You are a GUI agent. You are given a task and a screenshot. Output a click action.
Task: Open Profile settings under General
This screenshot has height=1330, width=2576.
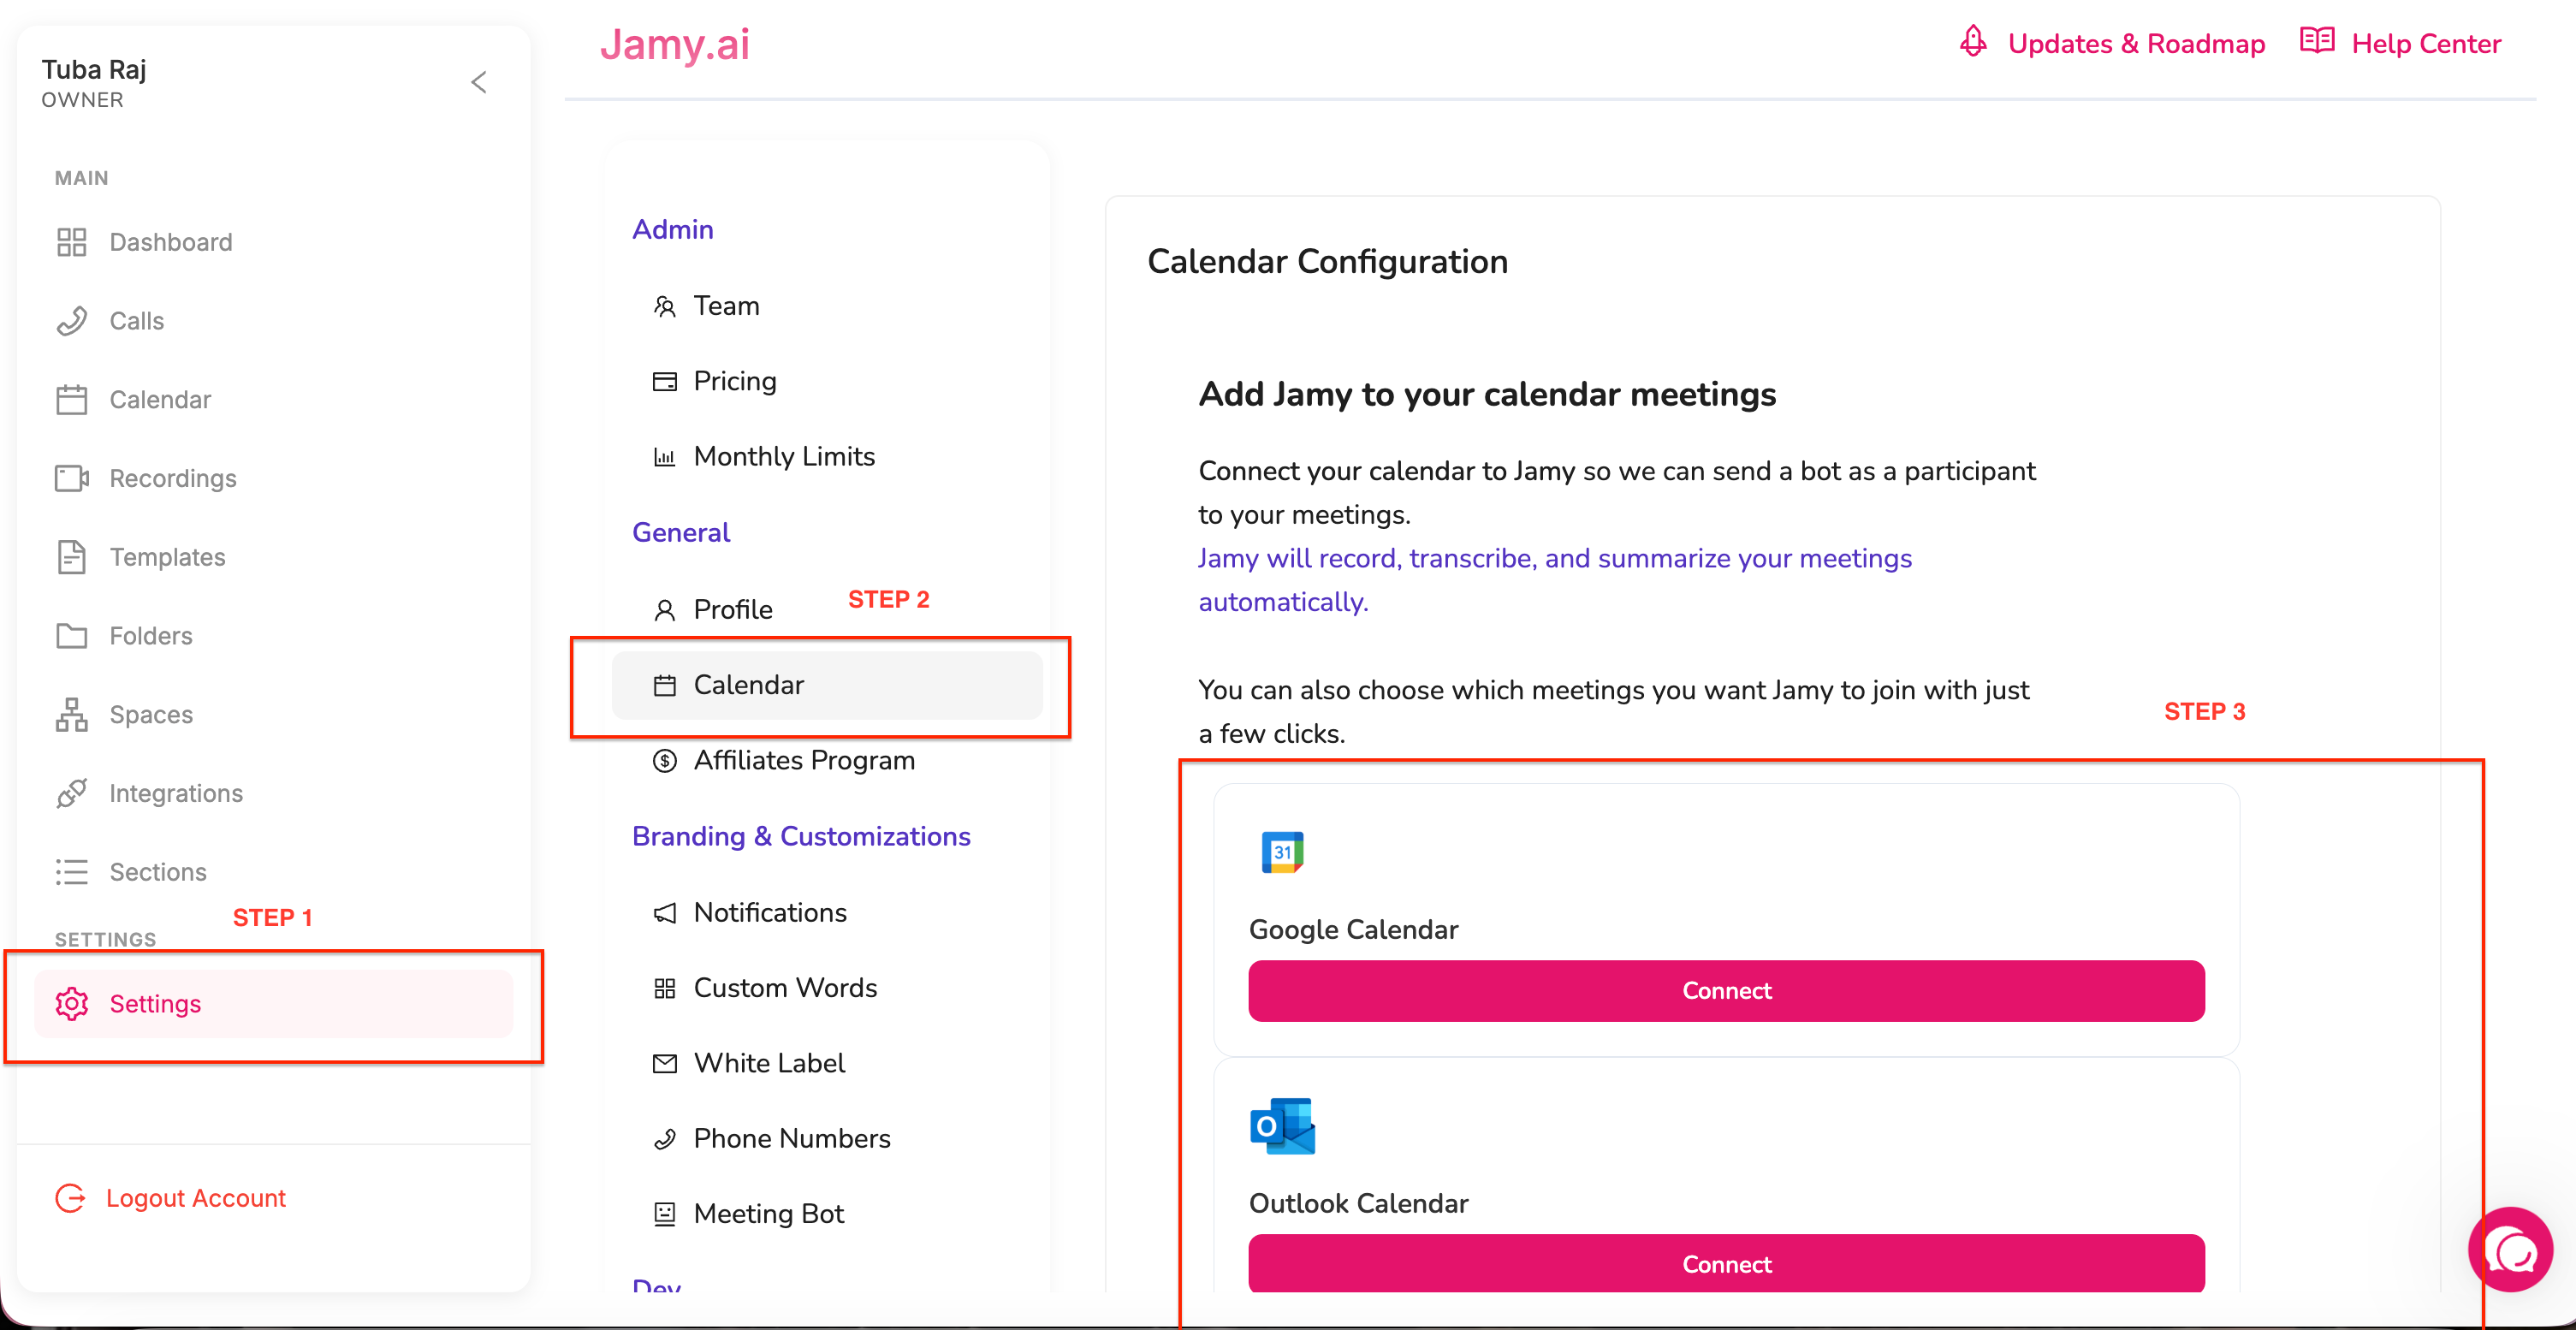click(x=733, y=610)
